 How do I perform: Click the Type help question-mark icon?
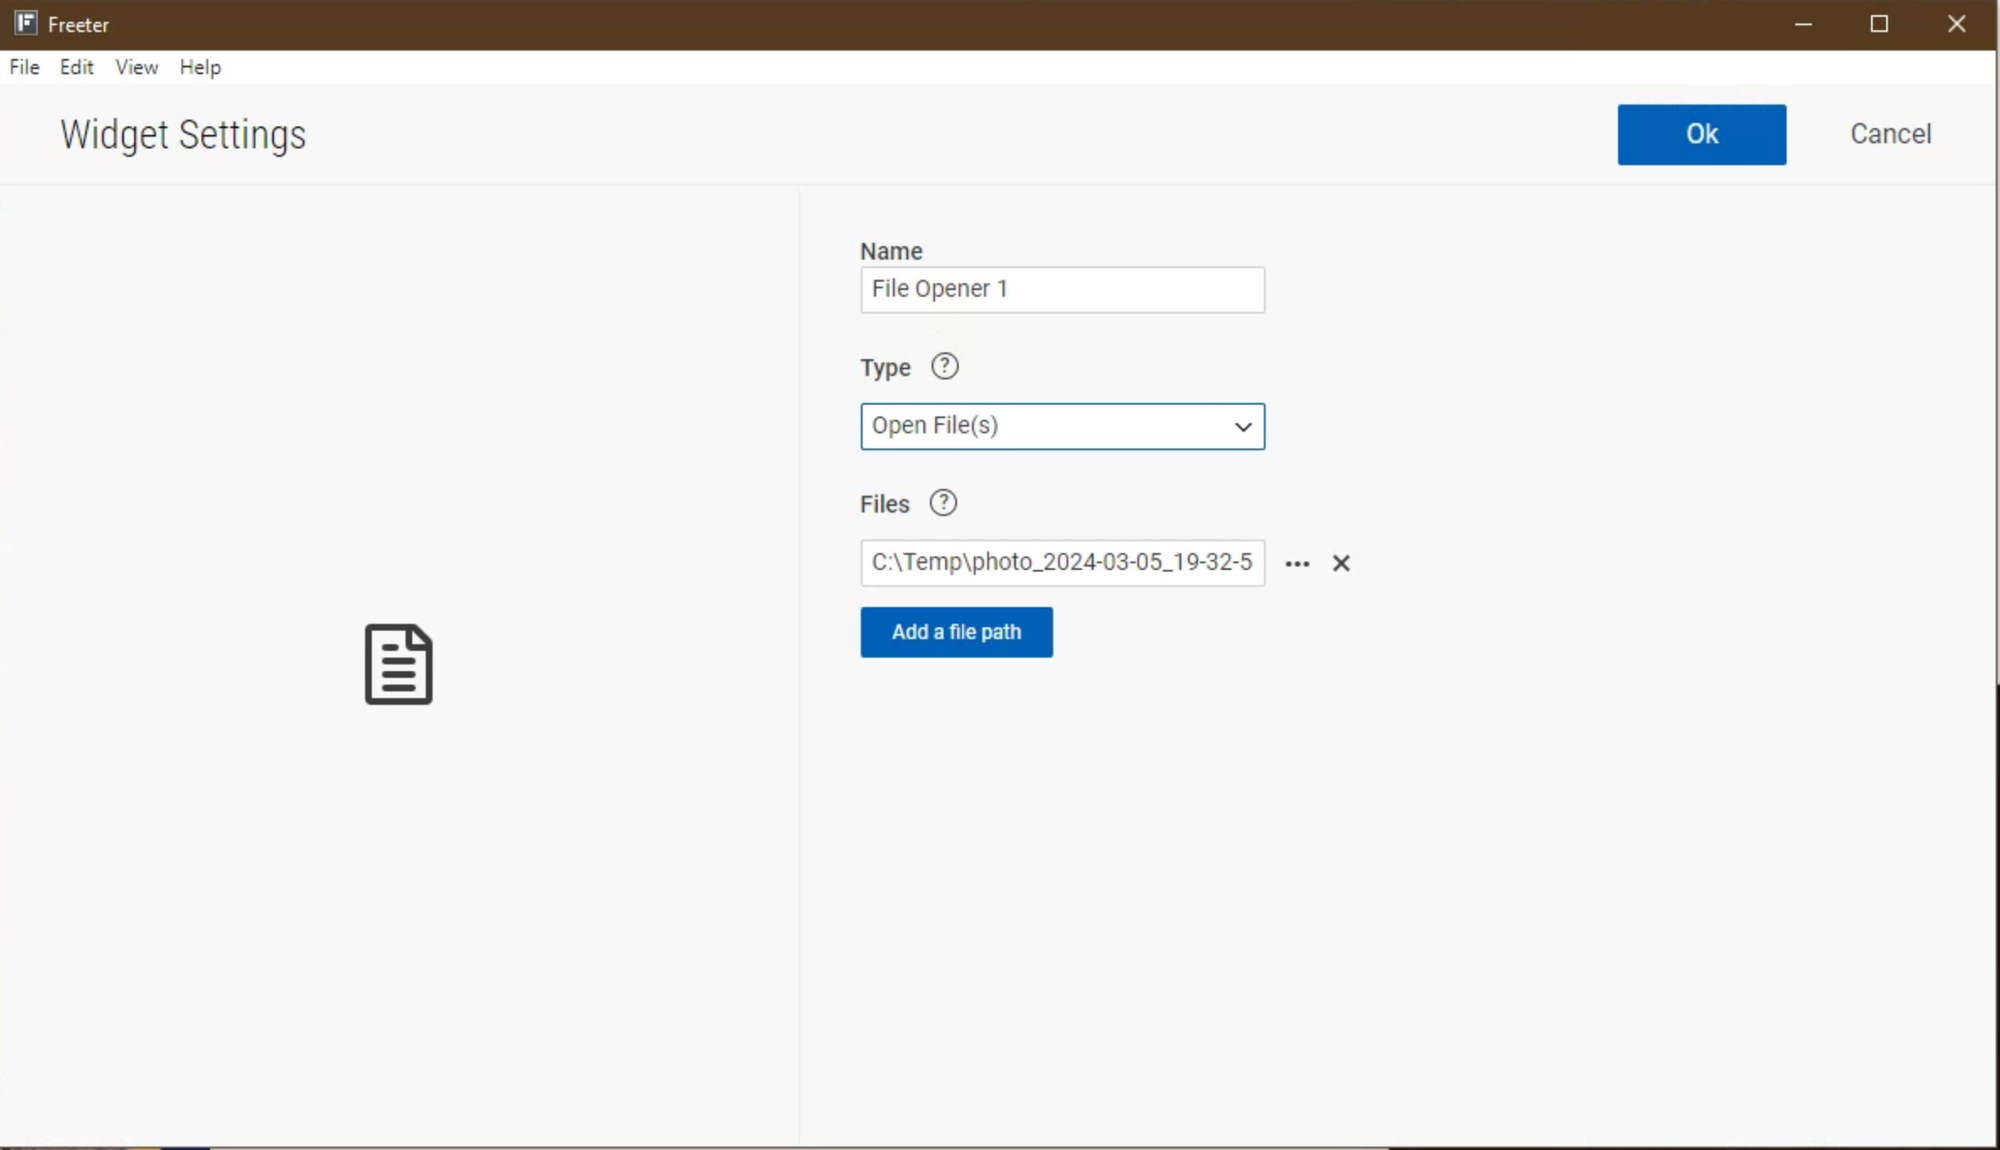944,367
